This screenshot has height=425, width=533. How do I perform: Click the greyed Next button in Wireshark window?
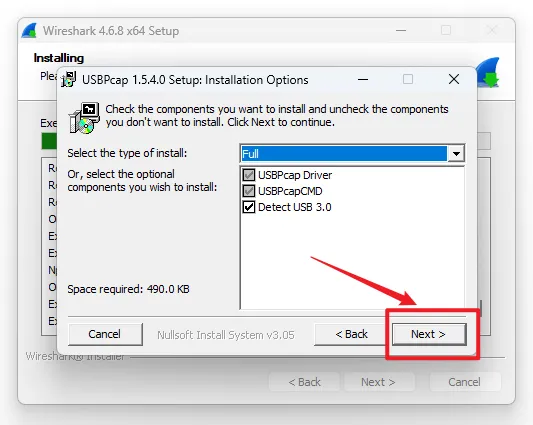tap(379, 382)
